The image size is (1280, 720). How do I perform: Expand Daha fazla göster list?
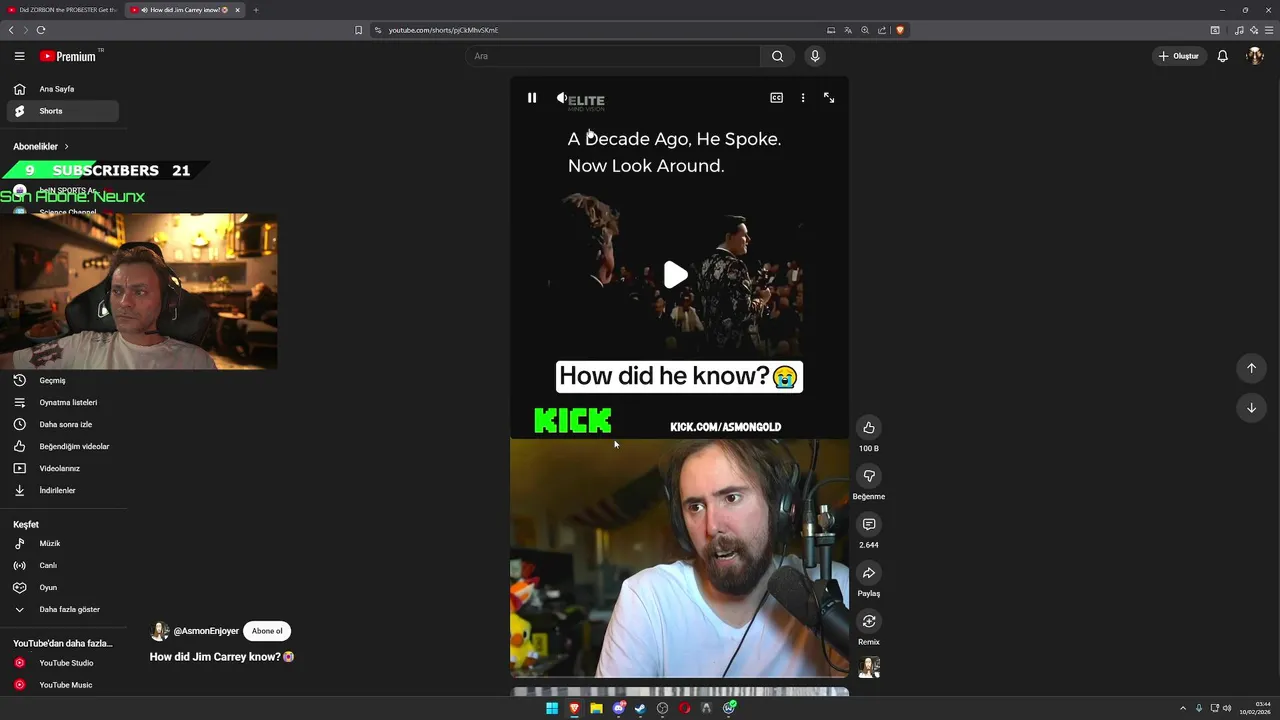(64, 609)
